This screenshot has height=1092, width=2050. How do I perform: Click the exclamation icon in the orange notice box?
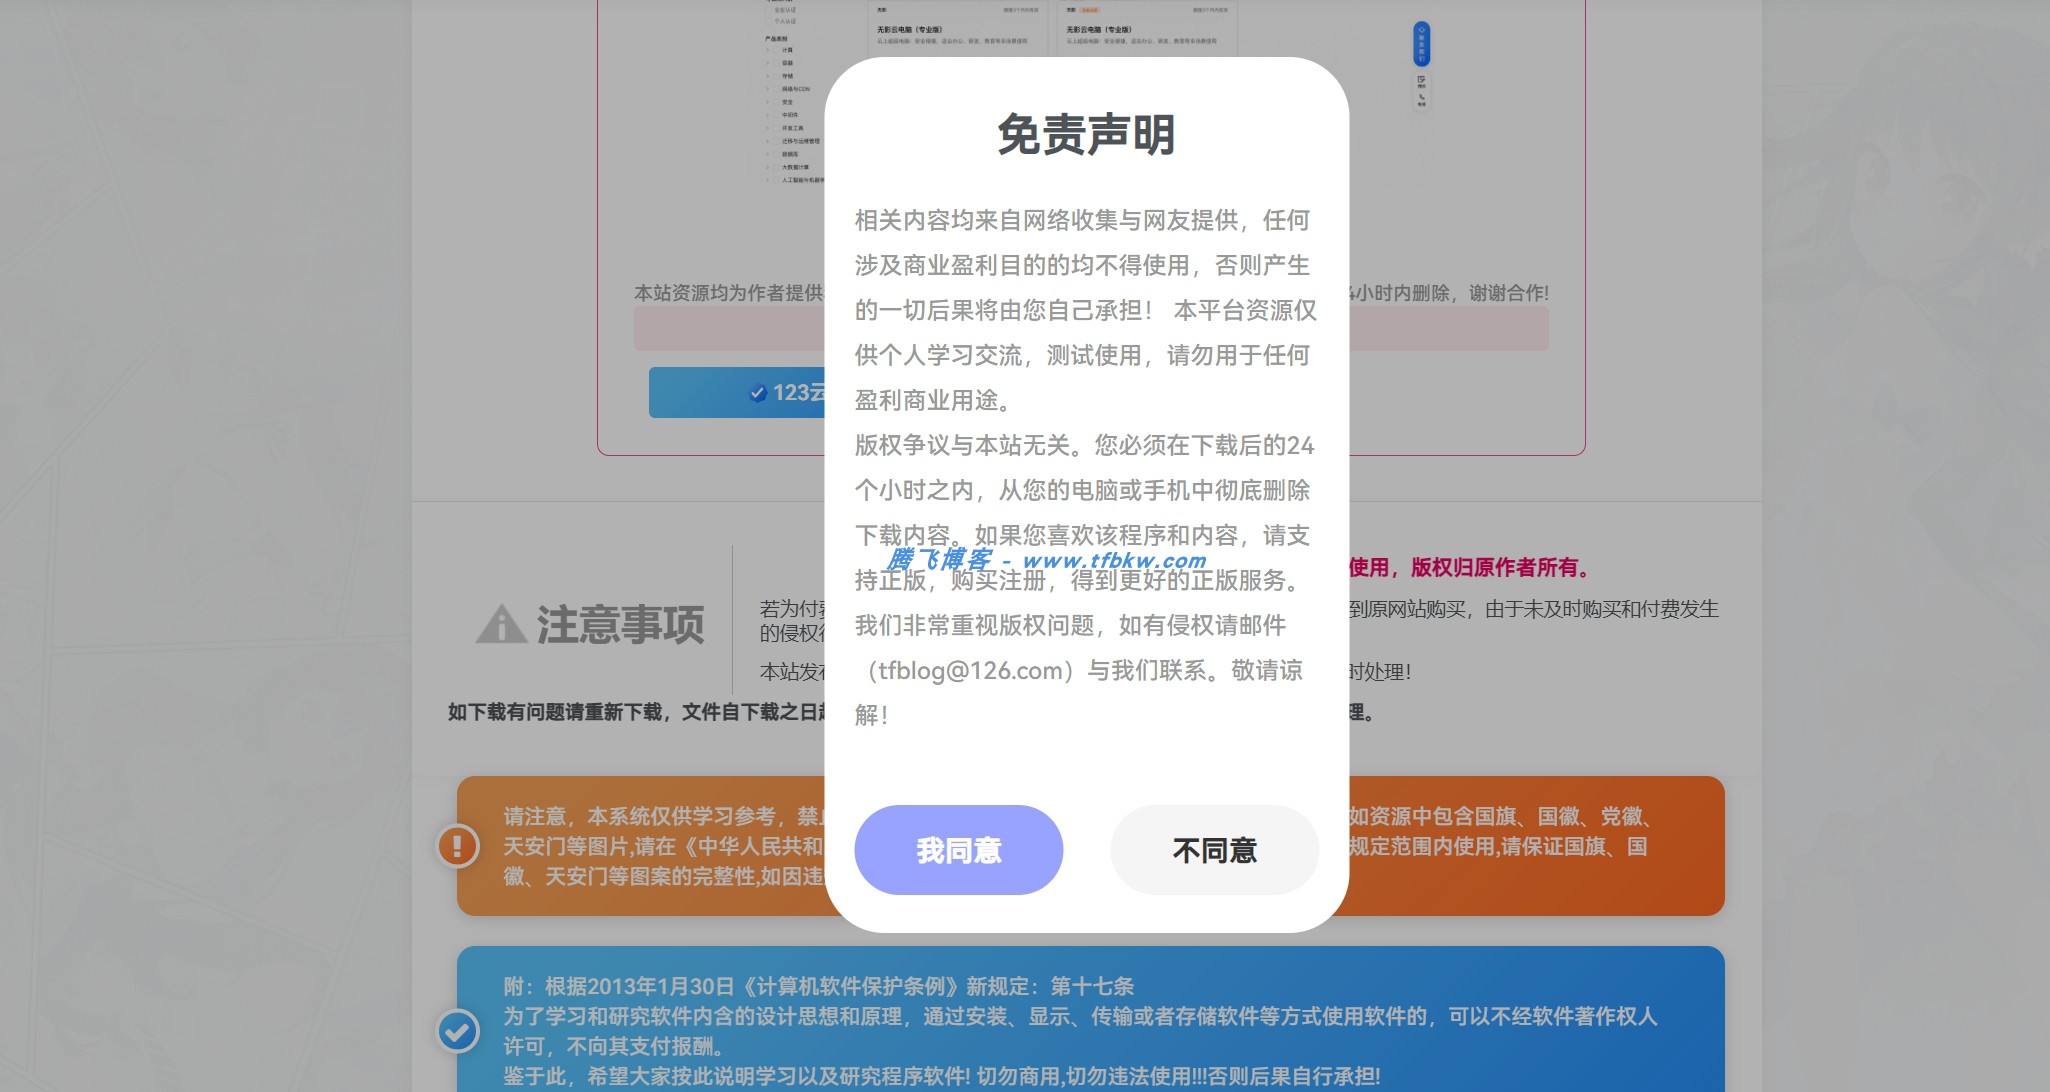coord(458,848)
